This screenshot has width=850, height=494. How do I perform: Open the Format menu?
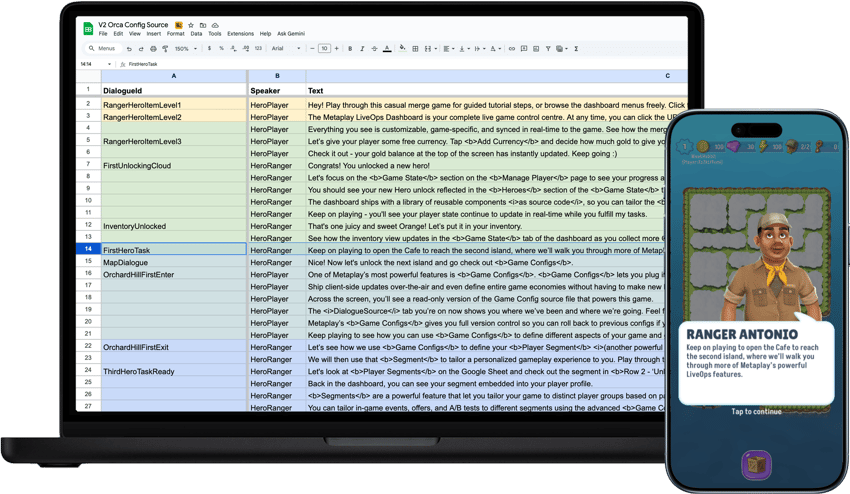[x=174, y=34]
